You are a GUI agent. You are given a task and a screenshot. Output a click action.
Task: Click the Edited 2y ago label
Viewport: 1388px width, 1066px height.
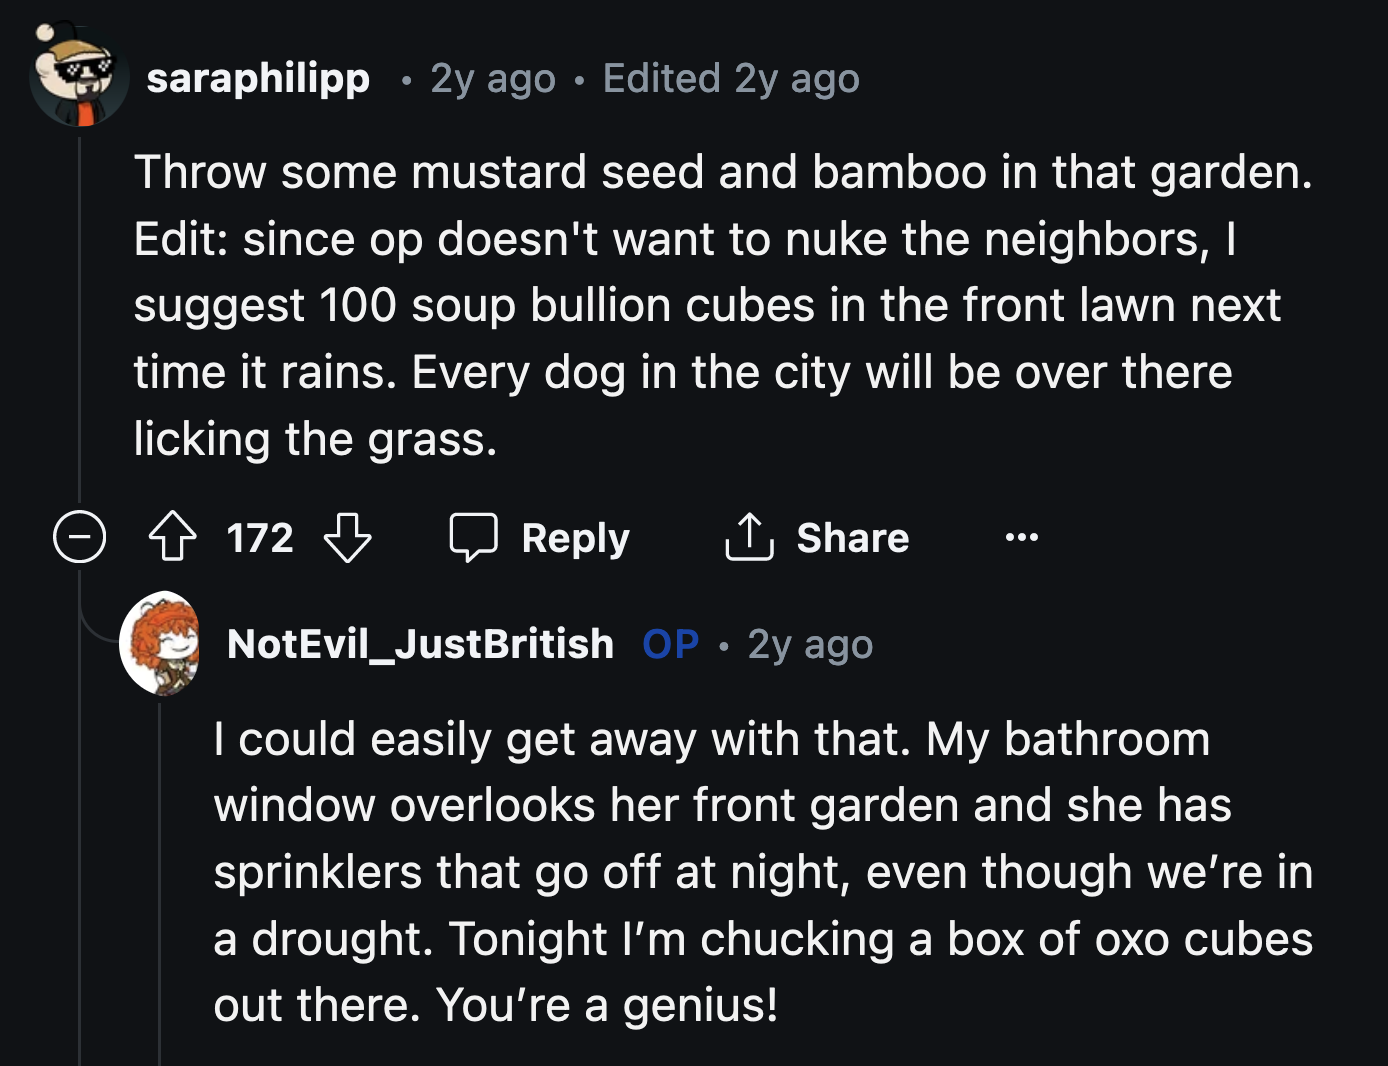731,78
